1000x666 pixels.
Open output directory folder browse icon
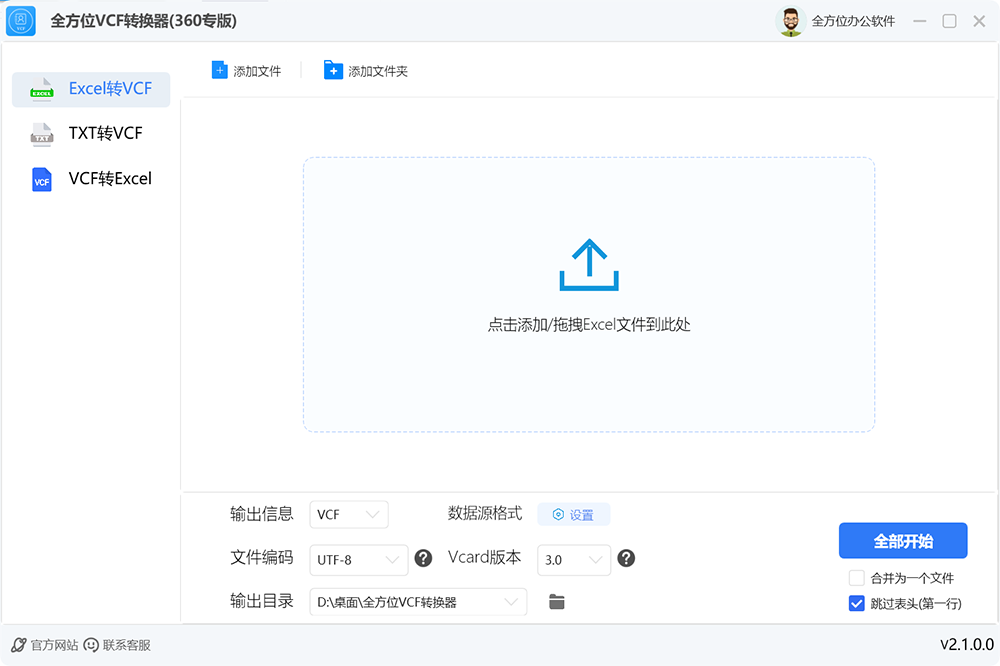coord(557,601)
